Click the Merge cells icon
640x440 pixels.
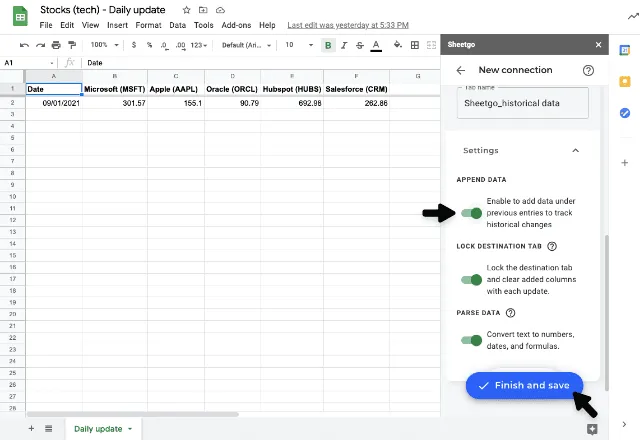(x=431, y=45)
